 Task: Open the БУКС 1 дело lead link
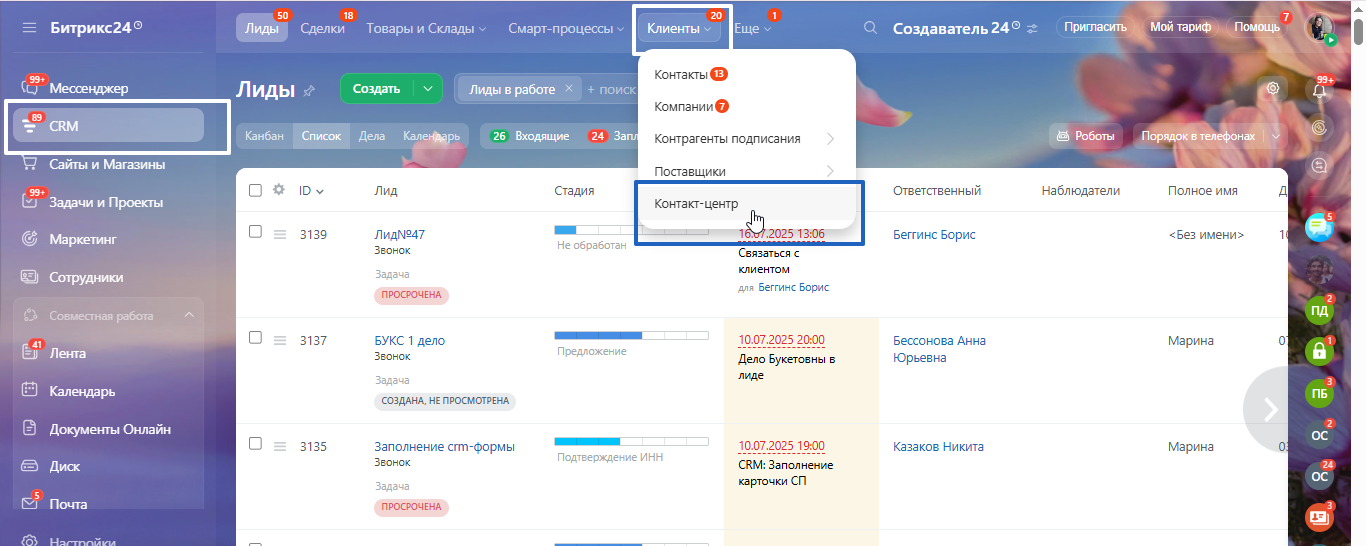coord(410,341)
